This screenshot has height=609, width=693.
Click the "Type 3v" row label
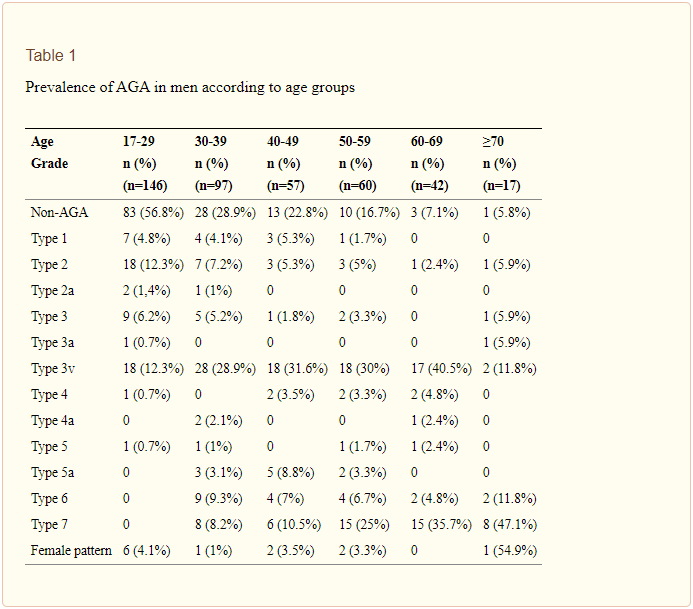pos(53,368)
